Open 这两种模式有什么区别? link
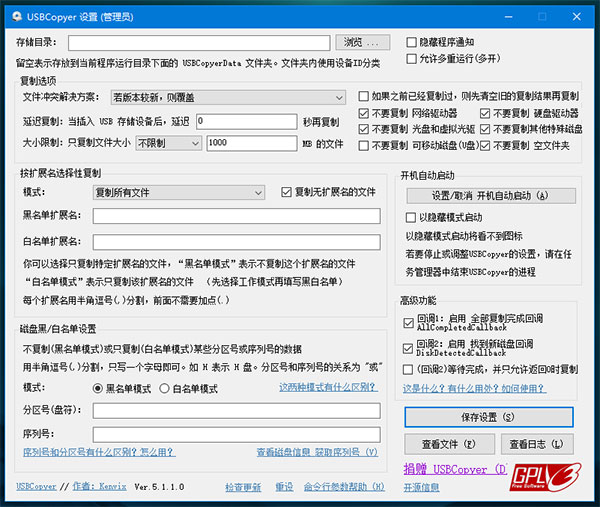The width and height of the screenshot is (600, 507). (328, 387)
